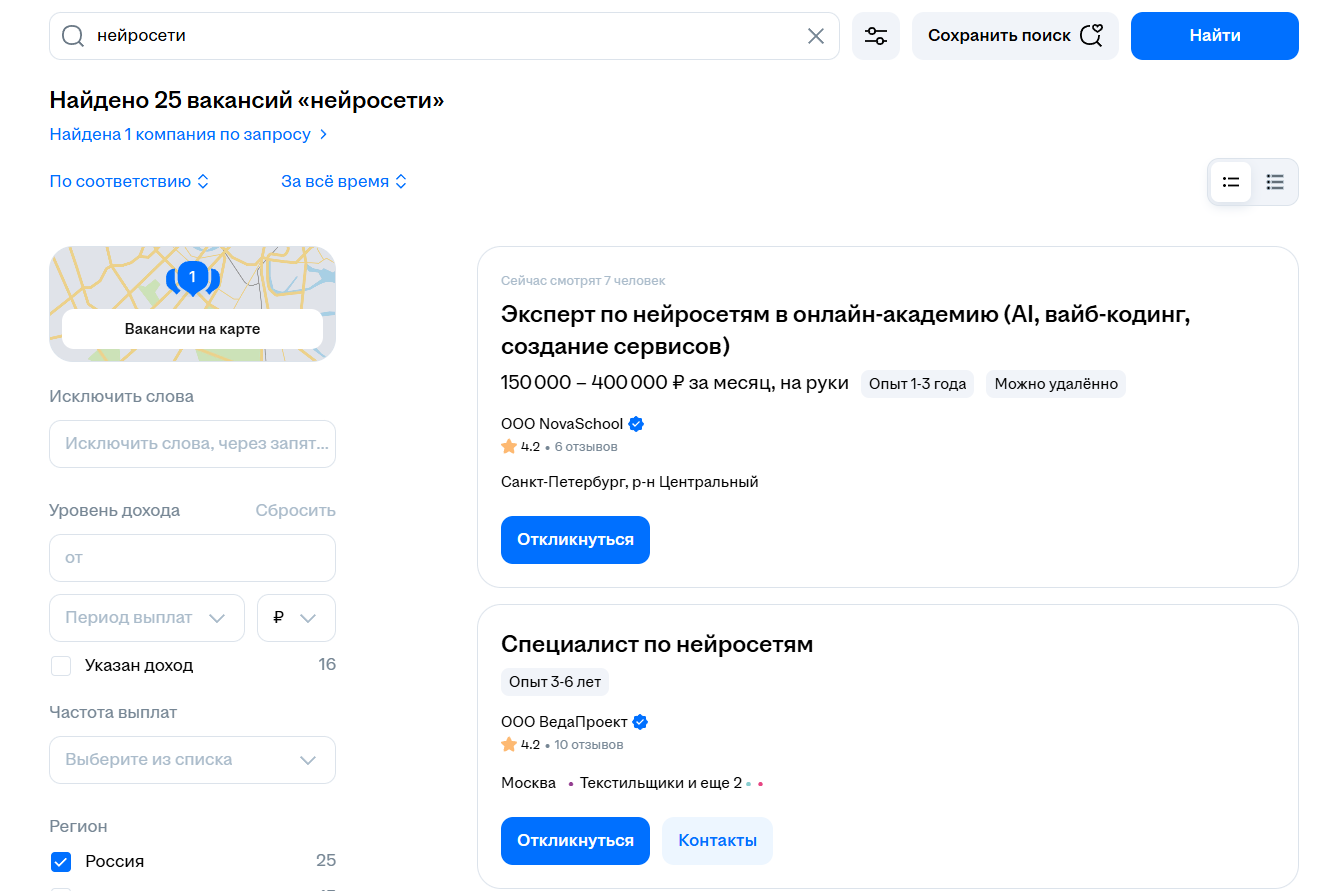Uncheck the Россия region checkbox
Image resolution: width=1340 pixels, height=891 pixels.
click(61, 861)
